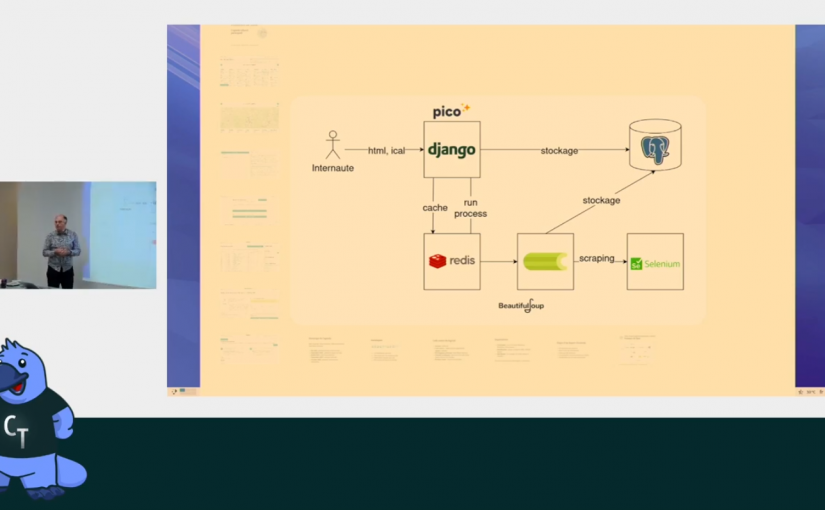Click the Internaute stick figure icon
The height and width of the screenshot is (510, 825).
tap(333, 144)
